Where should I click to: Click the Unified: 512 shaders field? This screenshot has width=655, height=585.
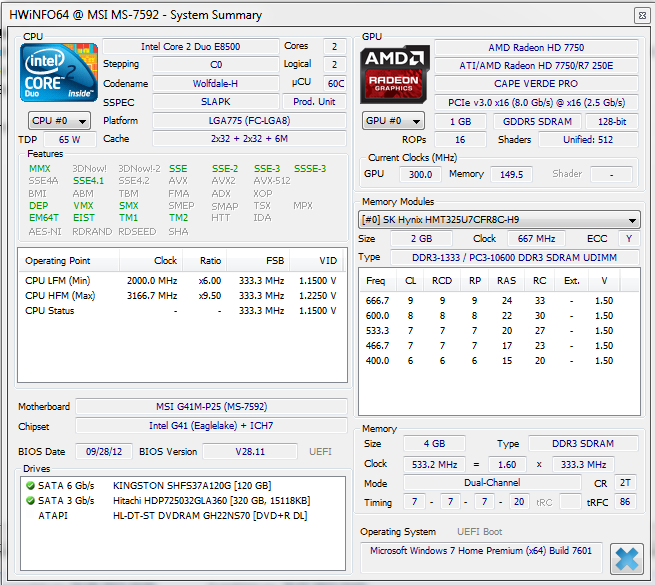click(x=588, y=140)
